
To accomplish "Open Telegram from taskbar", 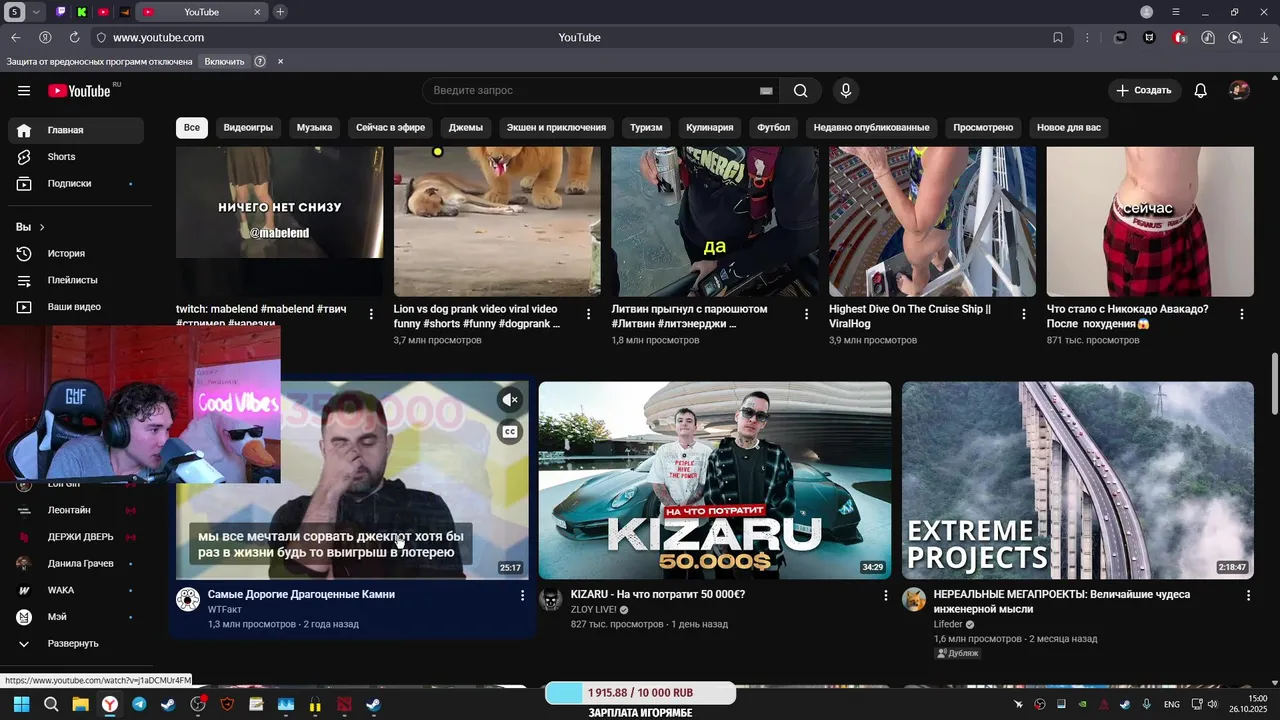I will click(139, 705).
